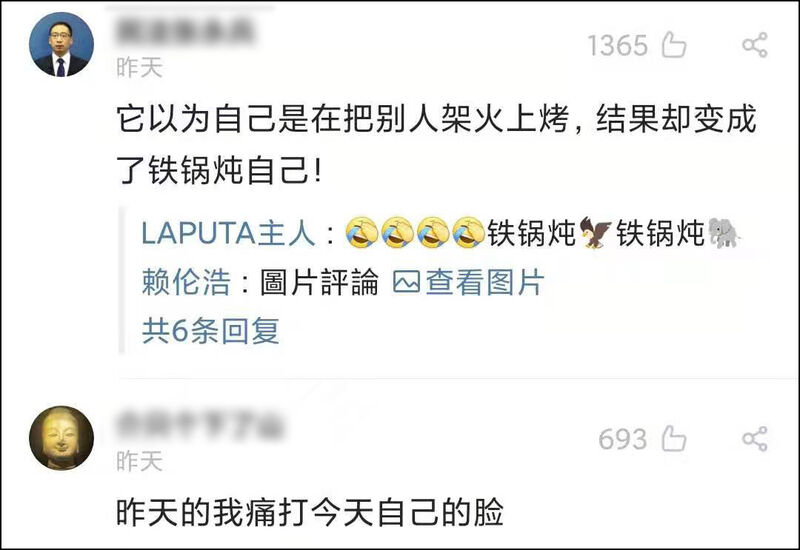Share the second comment
The width and height of the screenshot is (800, 550).
coord(755,439)
